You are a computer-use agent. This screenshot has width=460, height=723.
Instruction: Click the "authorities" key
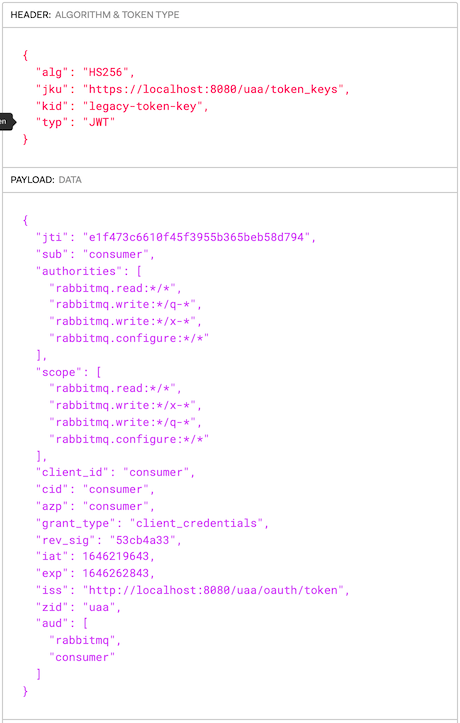click(78, 271)
